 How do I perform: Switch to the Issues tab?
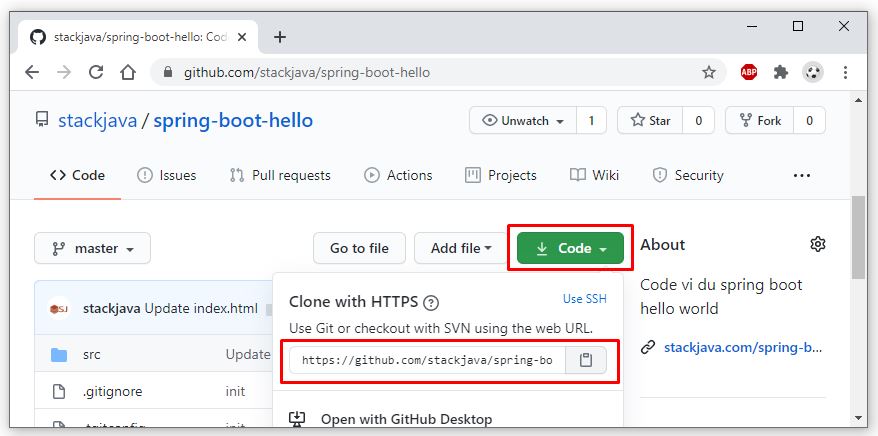(166, 176)
